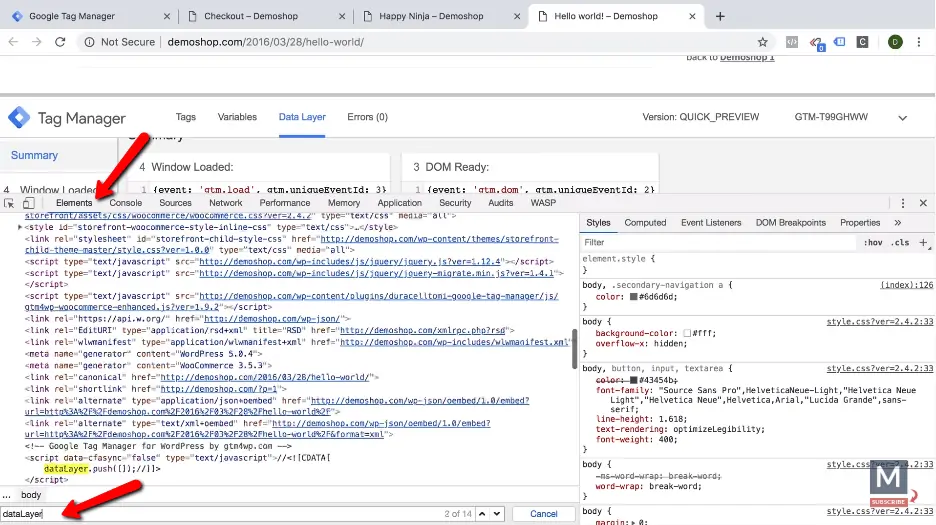936x525 pixels.
Task: Switch to Checkout – Demoshop browser tab
Action: (x=251, y=16)
